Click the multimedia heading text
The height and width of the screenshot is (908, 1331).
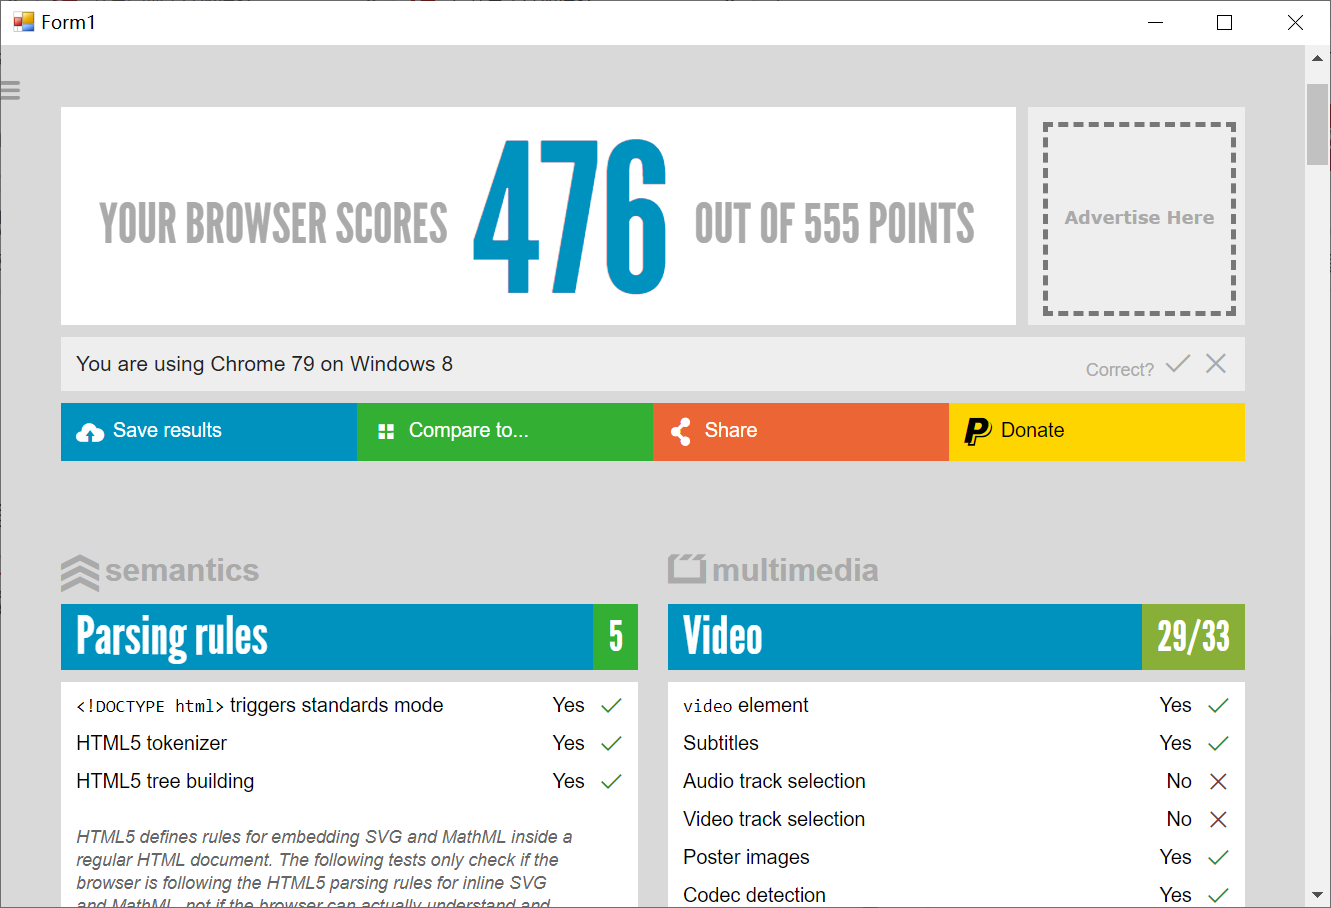point(795,571)
